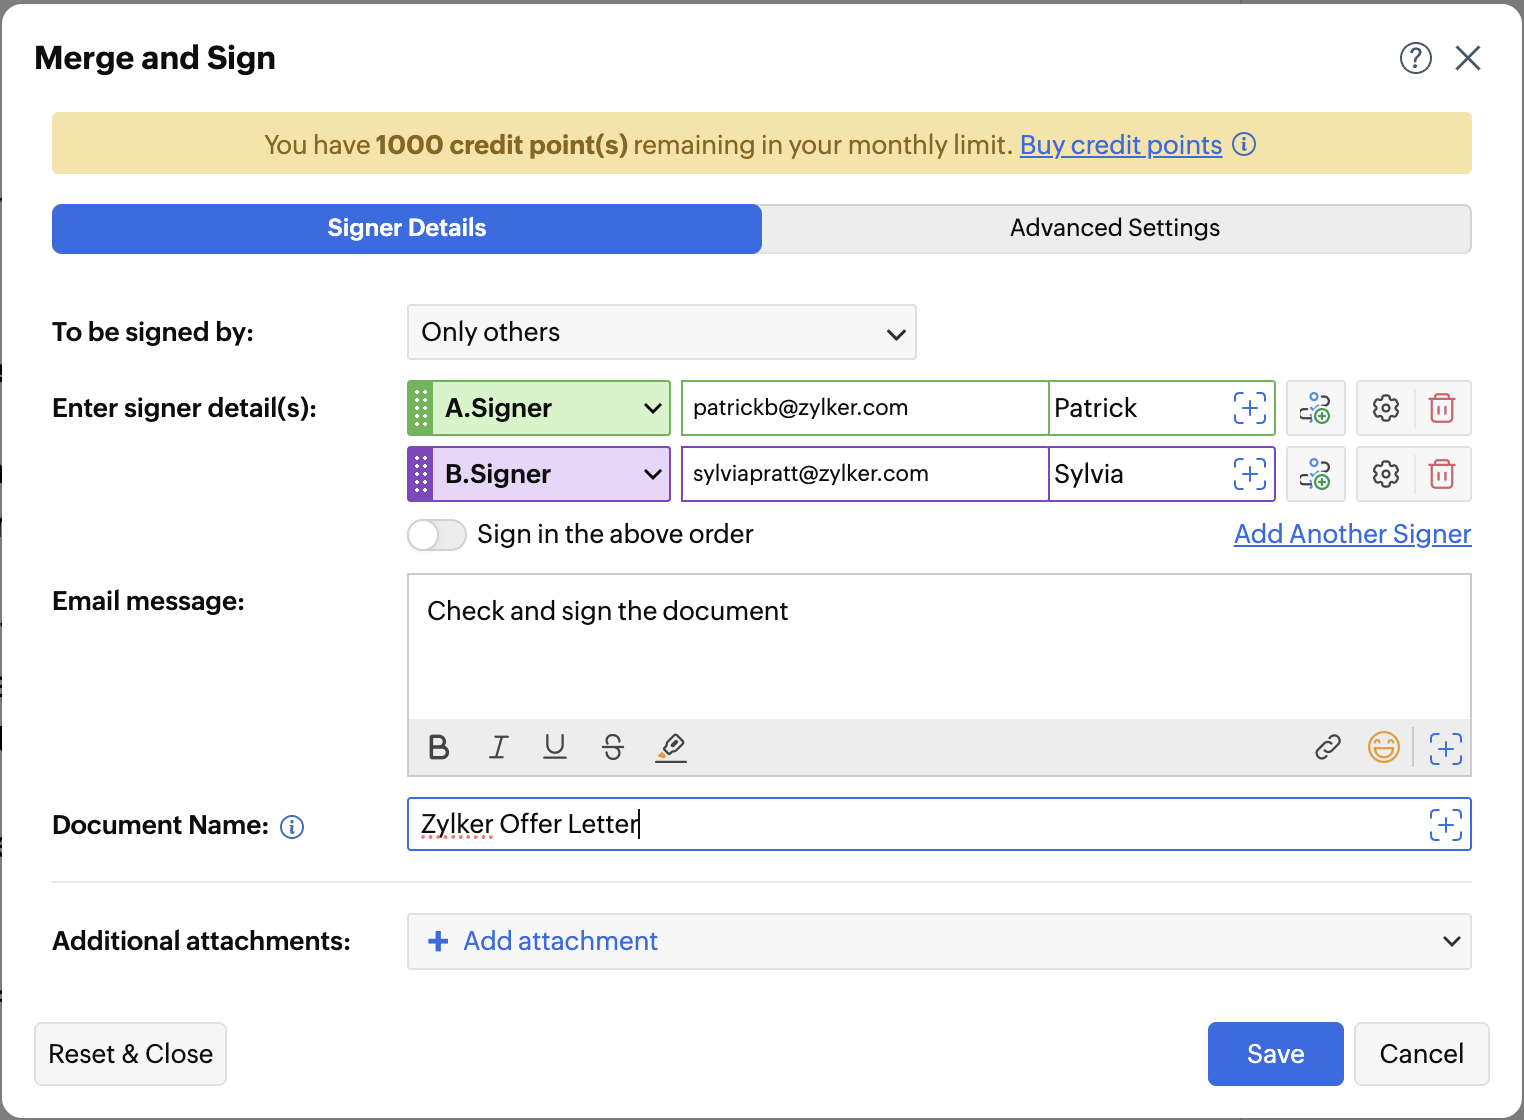Screen dimensions: 1524x1120
Task: Apply italic formatting in email message
Action: (498, 747)
